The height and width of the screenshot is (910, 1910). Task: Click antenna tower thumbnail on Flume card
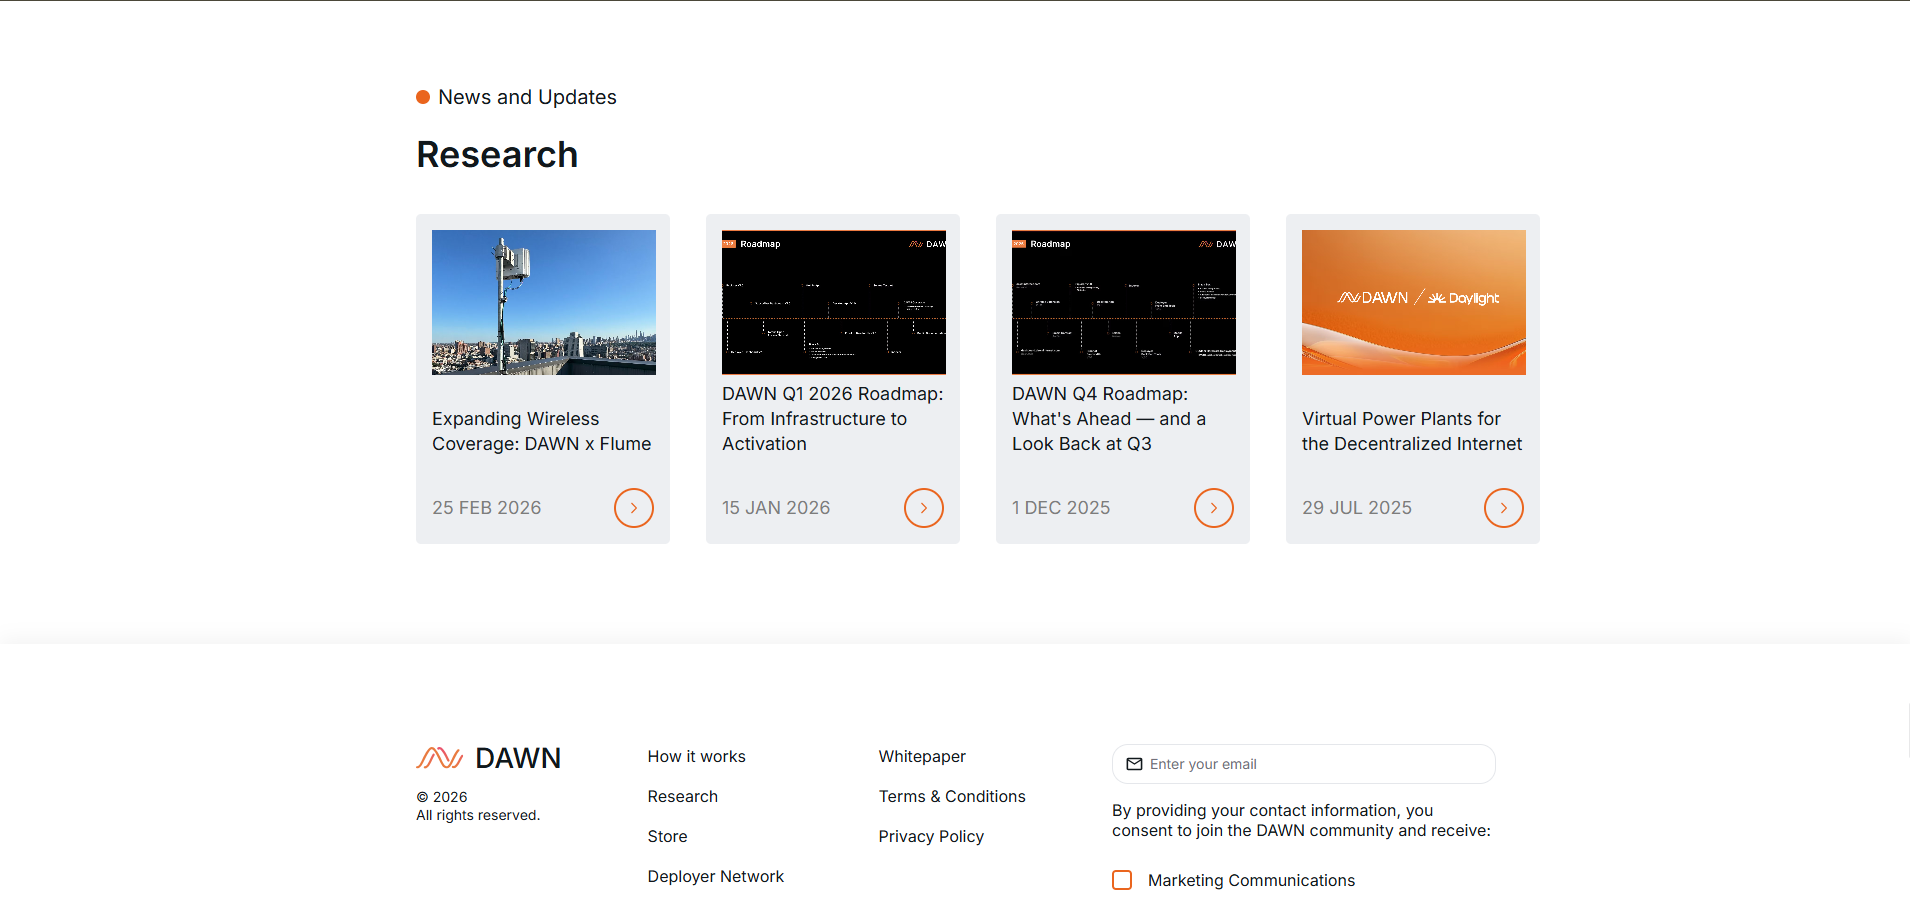point(544,302)
